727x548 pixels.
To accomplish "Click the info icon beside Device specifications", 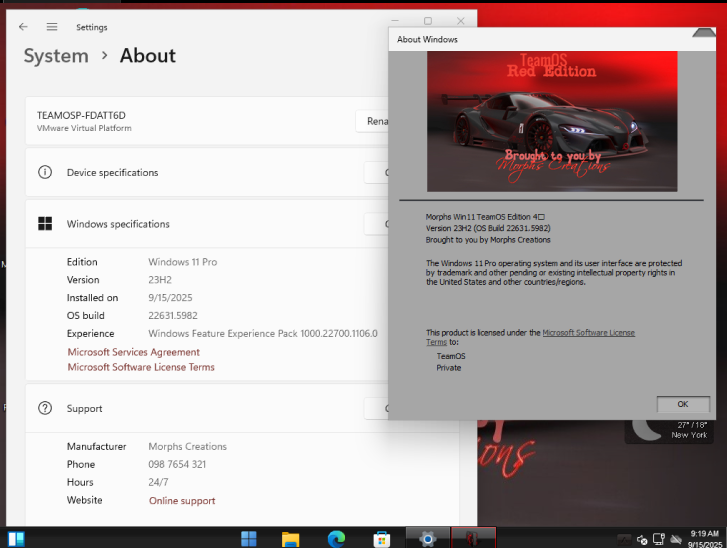I will click(45, 172).
